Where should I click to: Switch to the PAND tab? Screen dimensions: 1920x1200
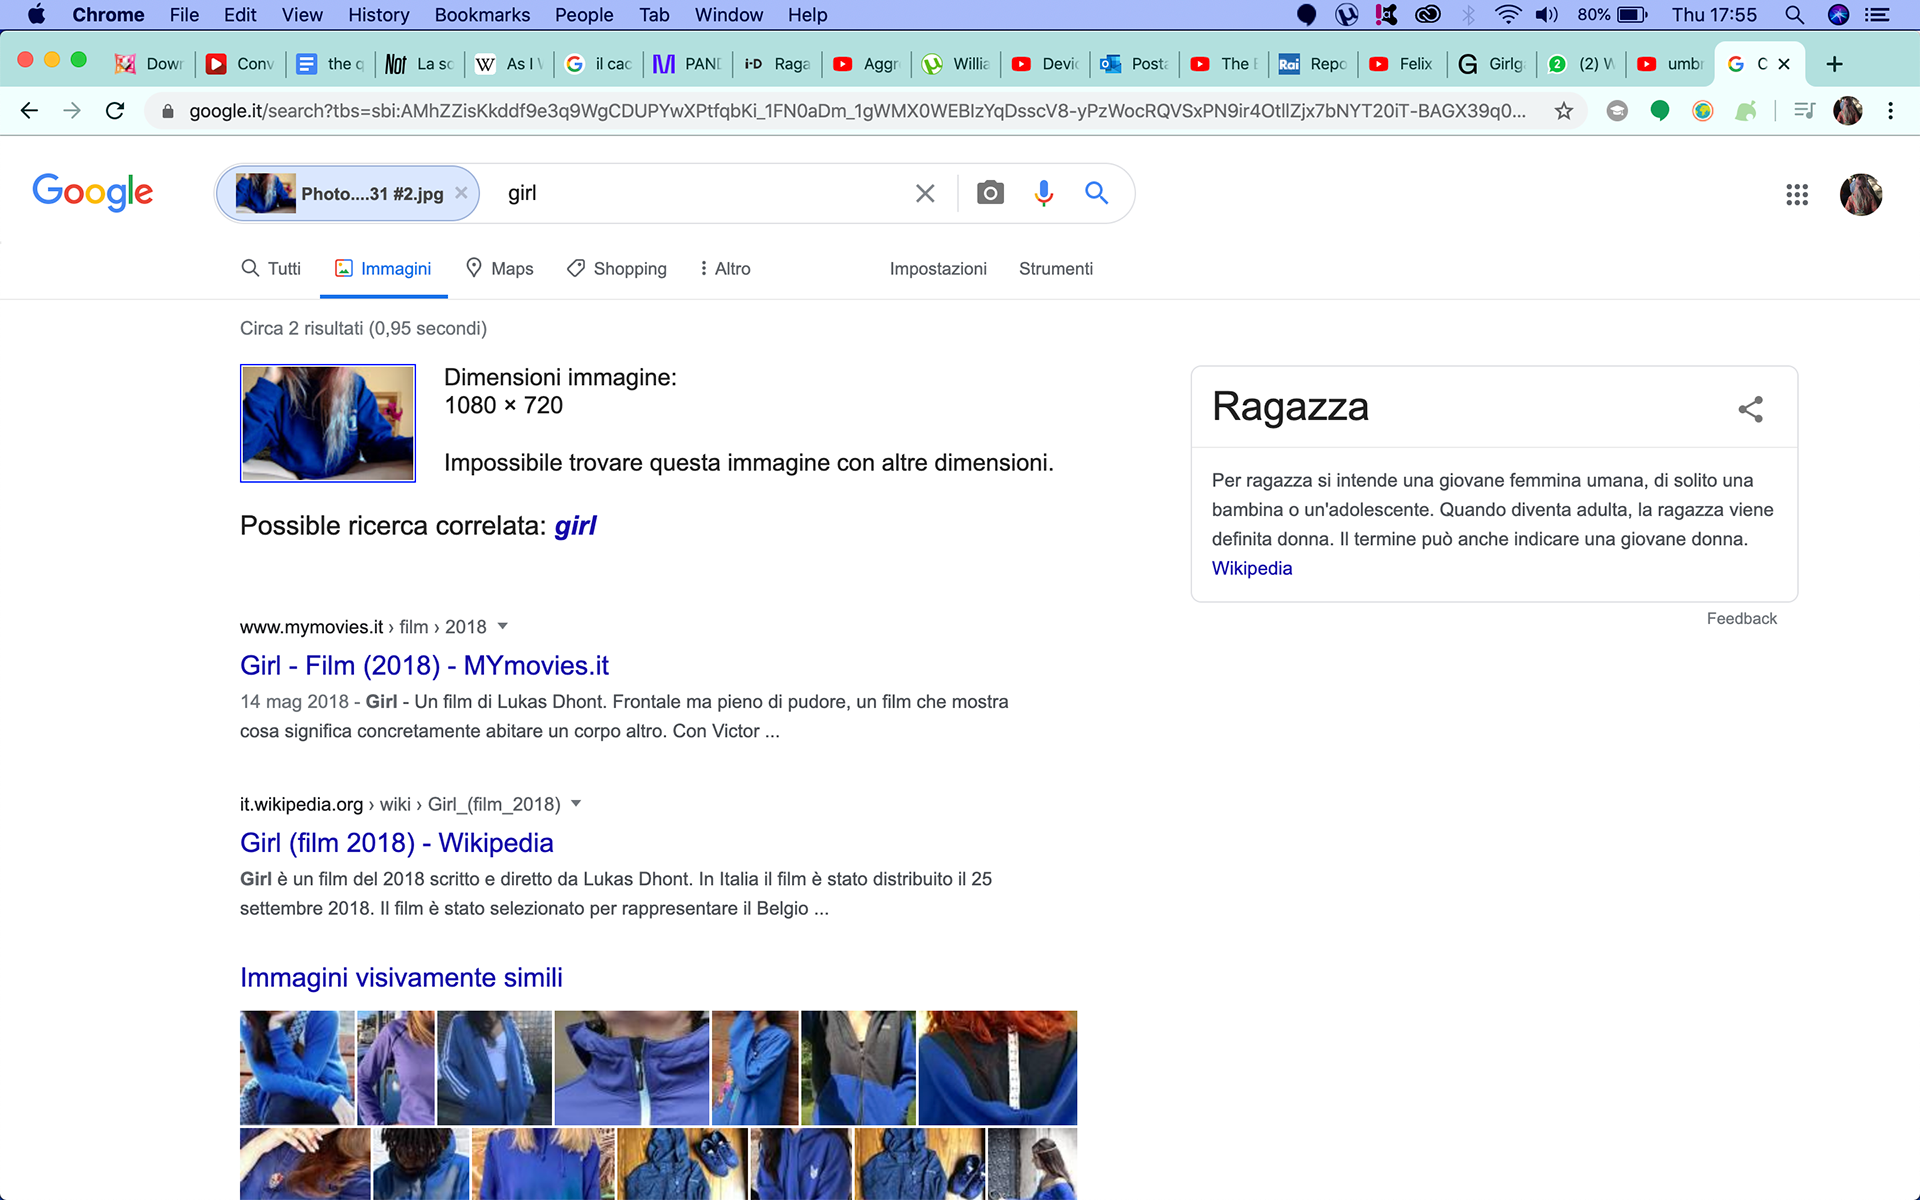(x=687, y=64)
